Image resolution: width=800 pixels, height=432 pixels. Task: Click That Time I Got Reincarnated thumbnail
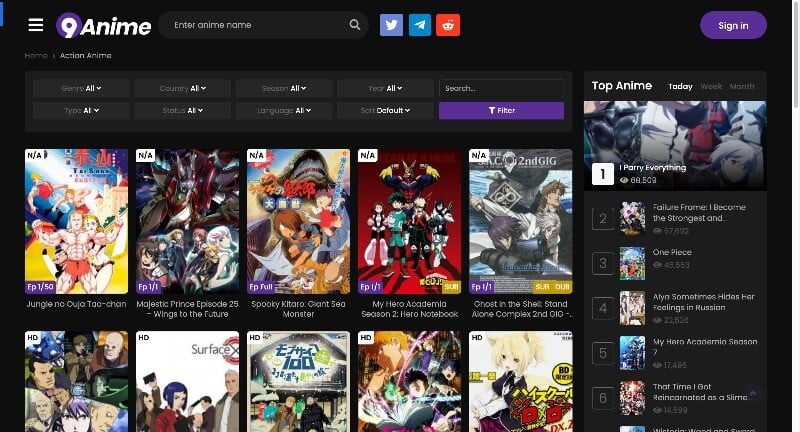click(x=632, y=398)
